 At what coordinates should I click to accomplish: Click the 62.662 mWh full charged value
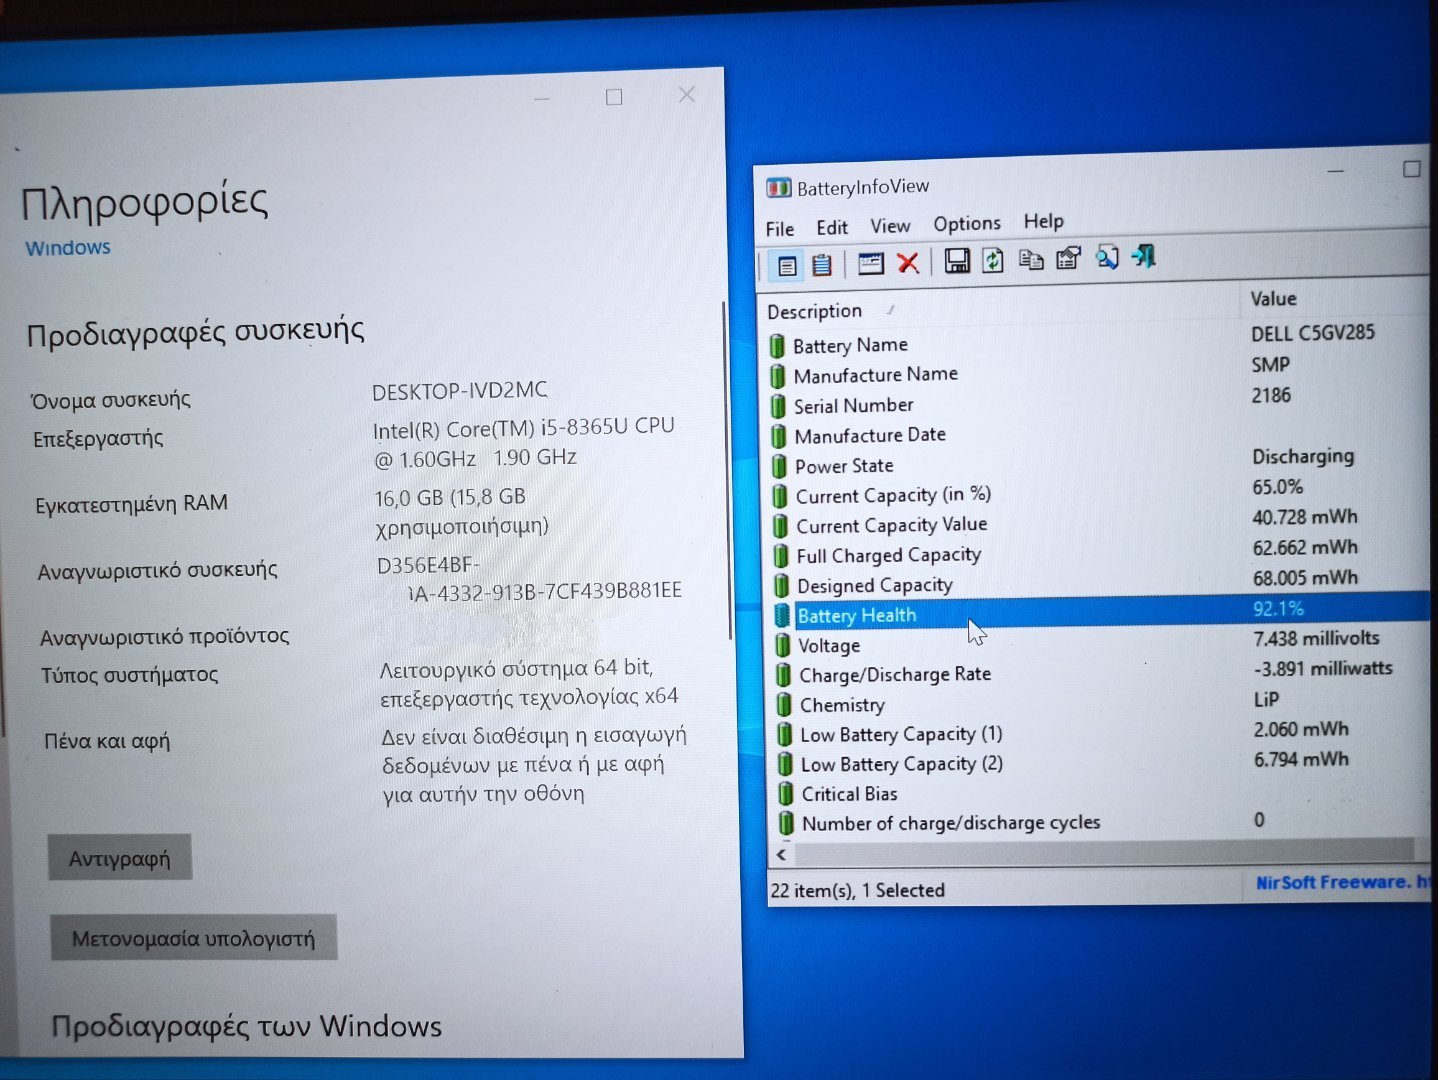pos(1305,547)
